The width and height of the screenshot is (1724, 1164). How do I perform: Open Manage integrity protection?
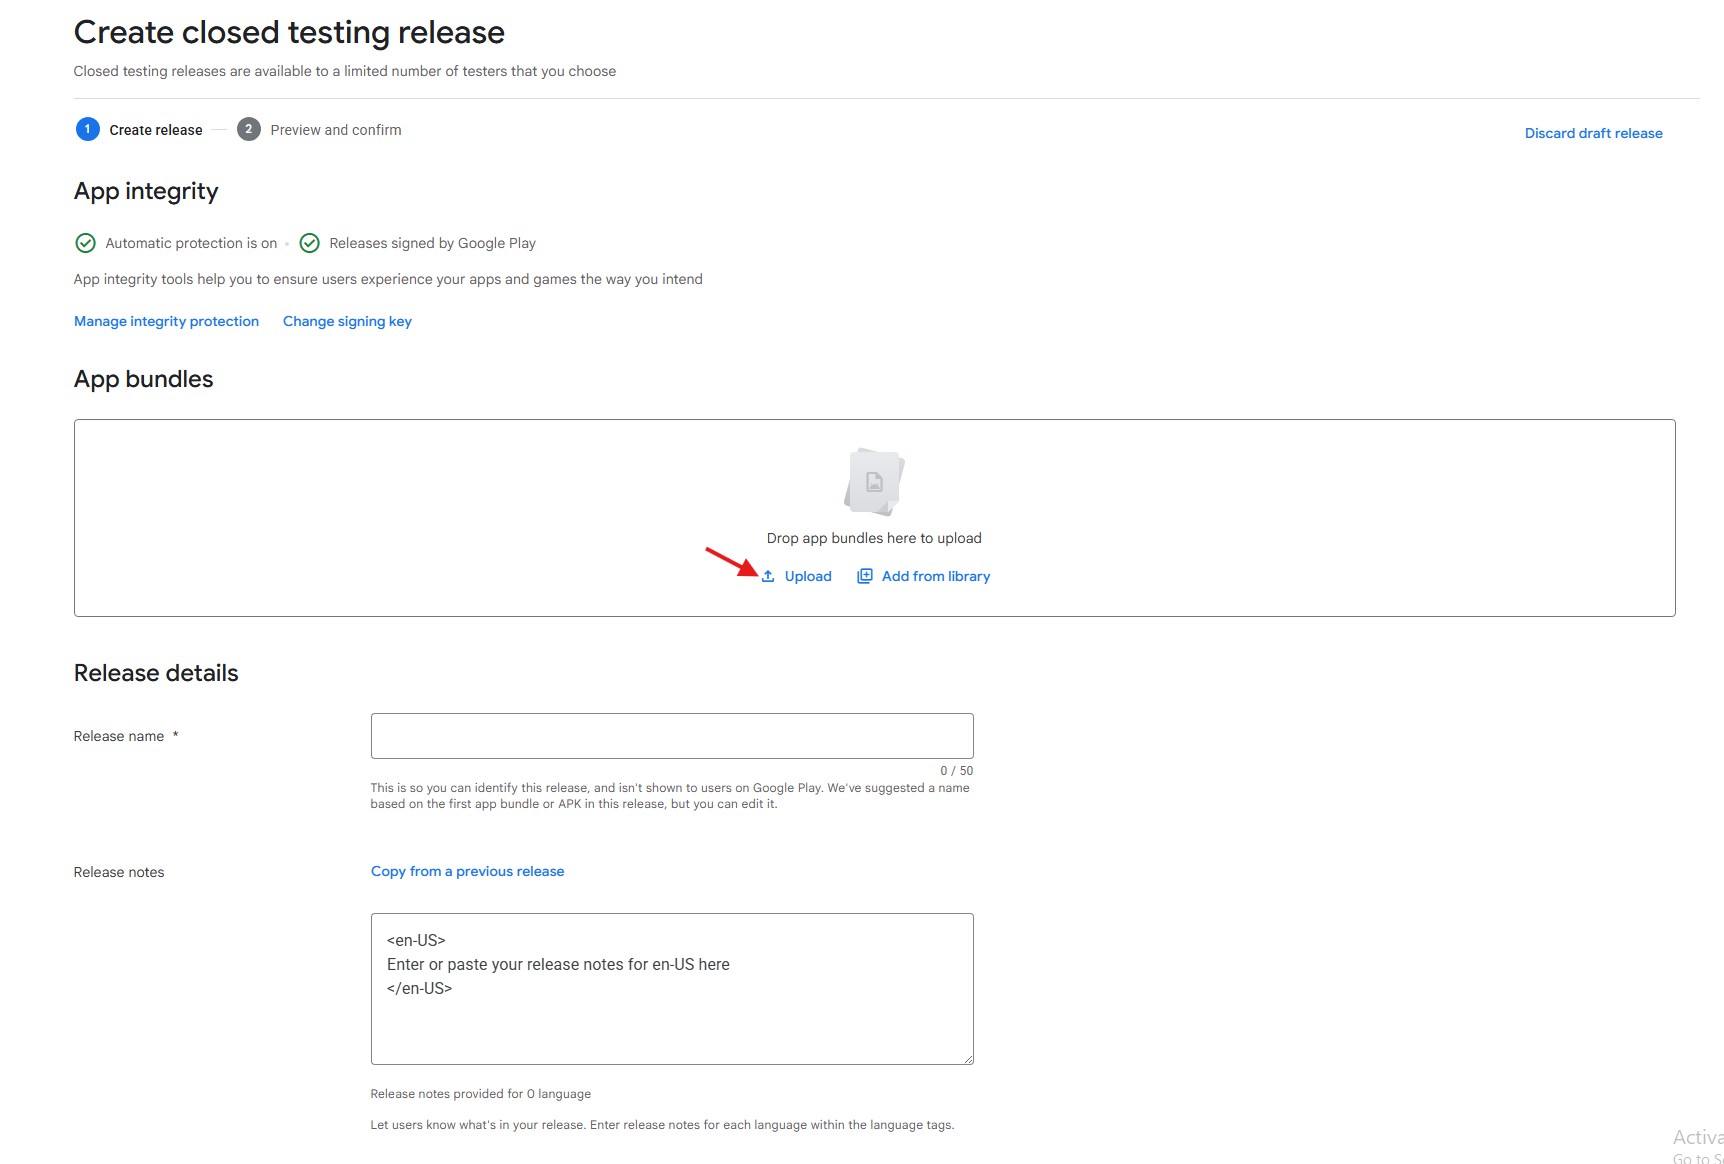[x=166, y=321]
